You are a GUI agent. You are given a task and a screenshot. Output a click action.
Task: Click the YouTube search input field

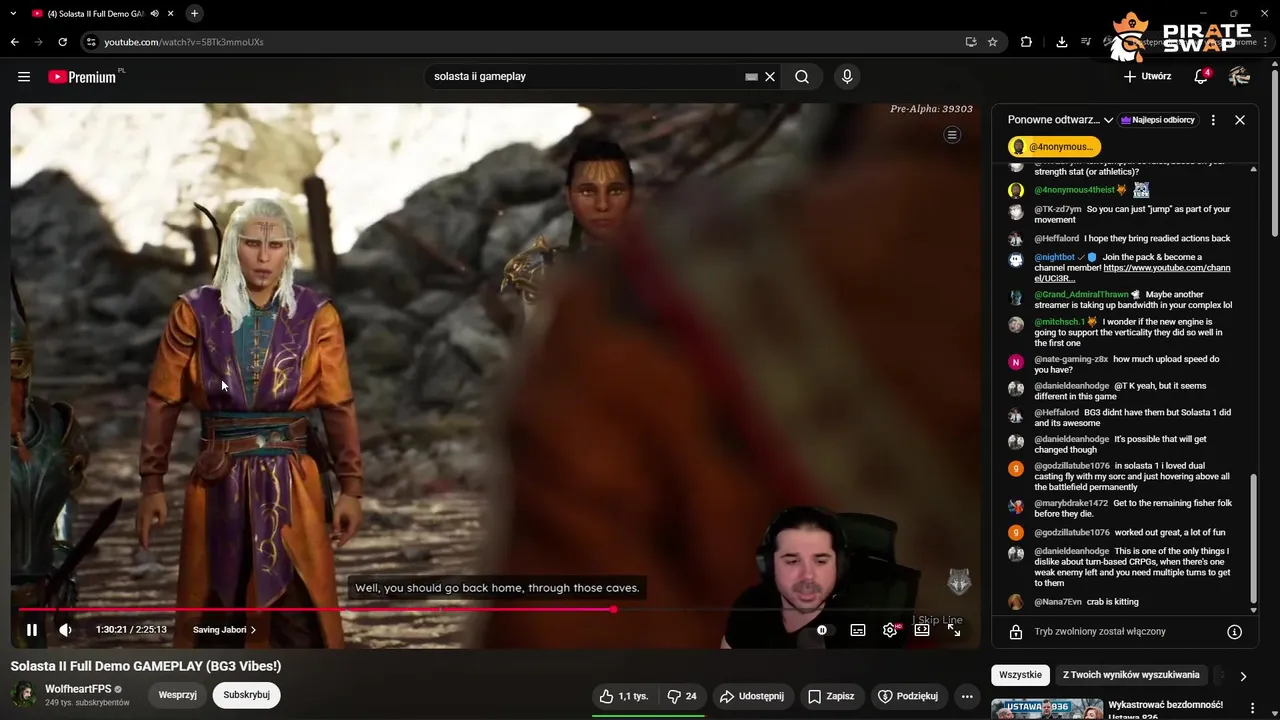click(x=585, y=76)
